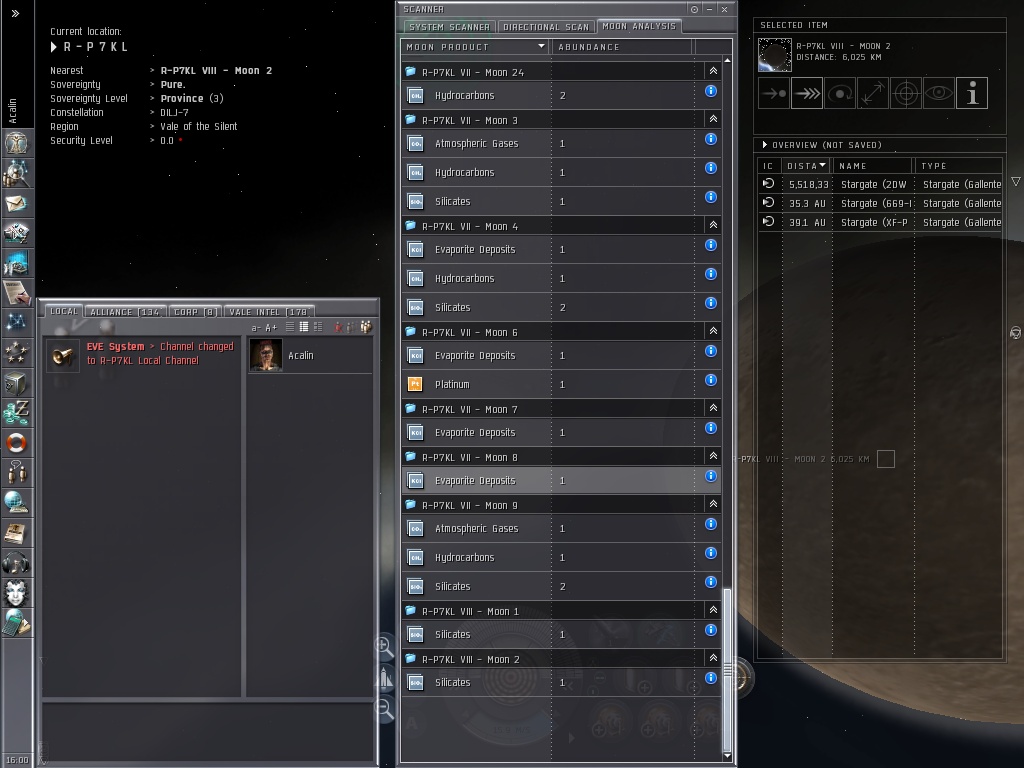
Task: Open the Character Sheet in the sidebar
Action: (16, 143)
